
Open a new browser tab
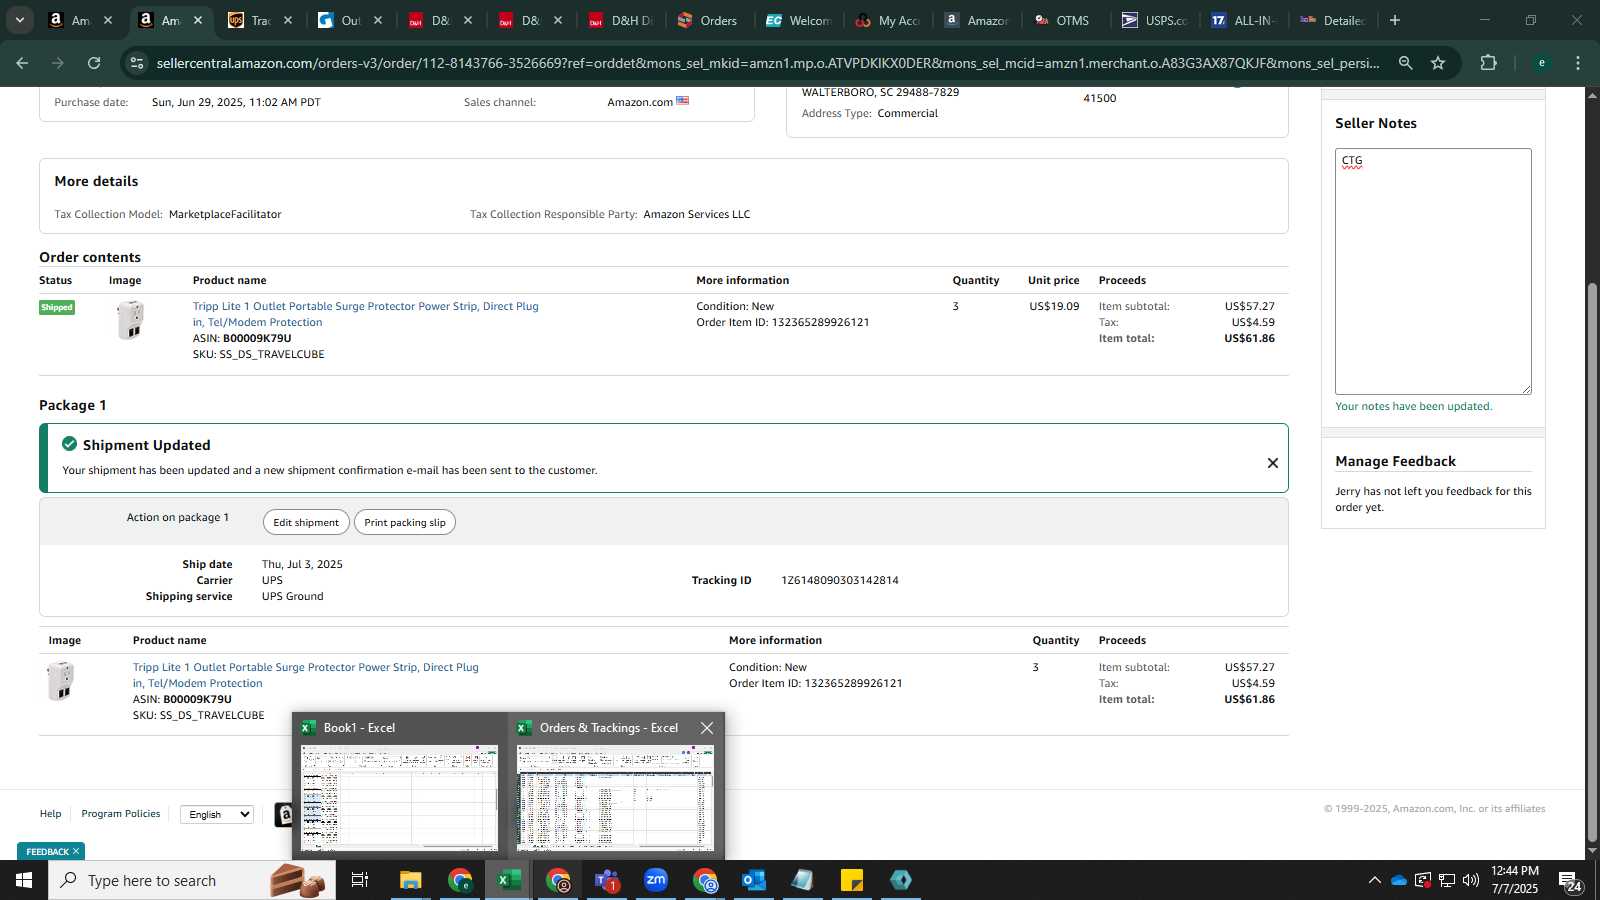tap(1395, 20)
